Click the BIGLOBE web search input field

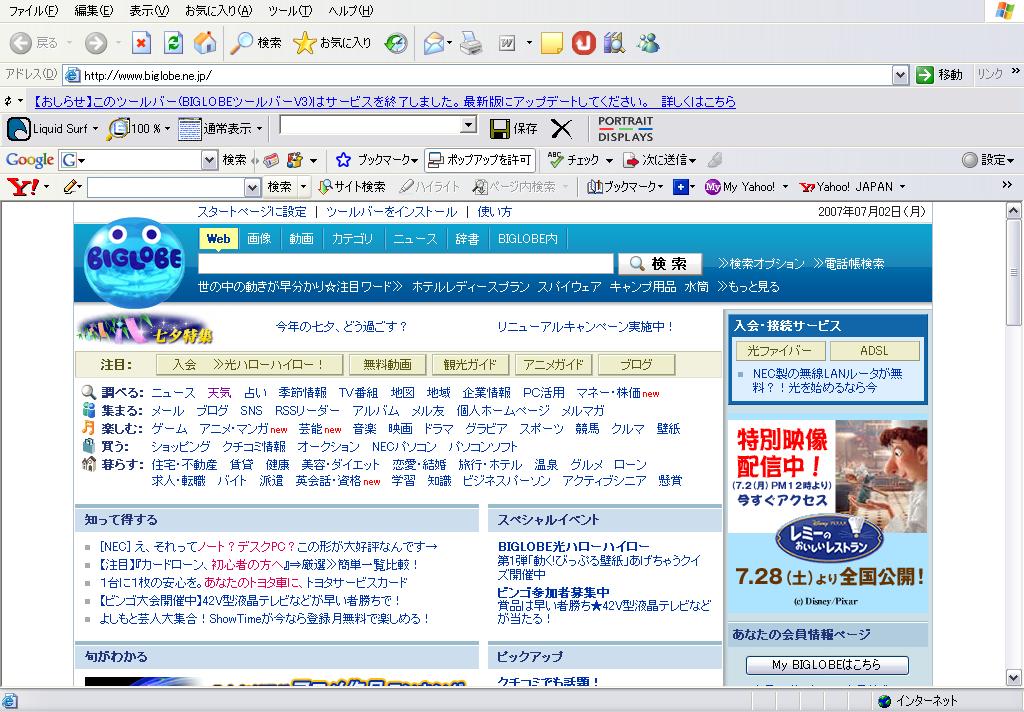406,264
